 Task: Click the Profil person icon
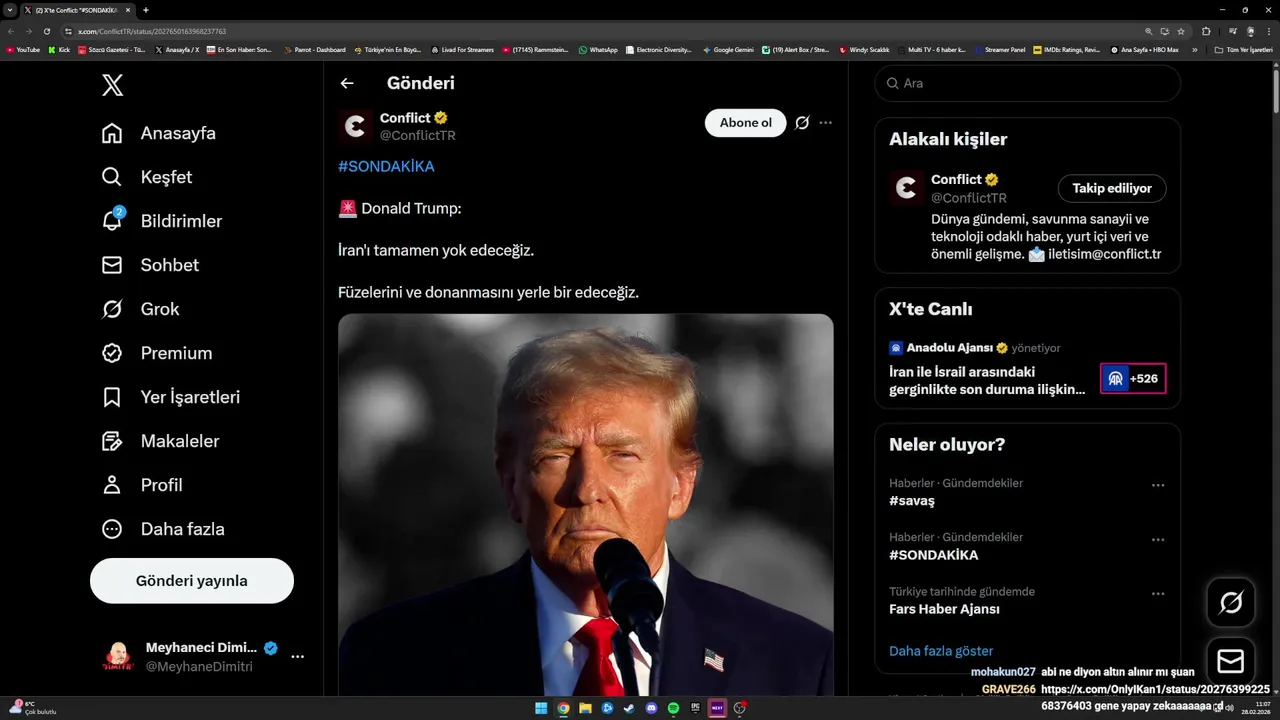[x=112, y=485]
